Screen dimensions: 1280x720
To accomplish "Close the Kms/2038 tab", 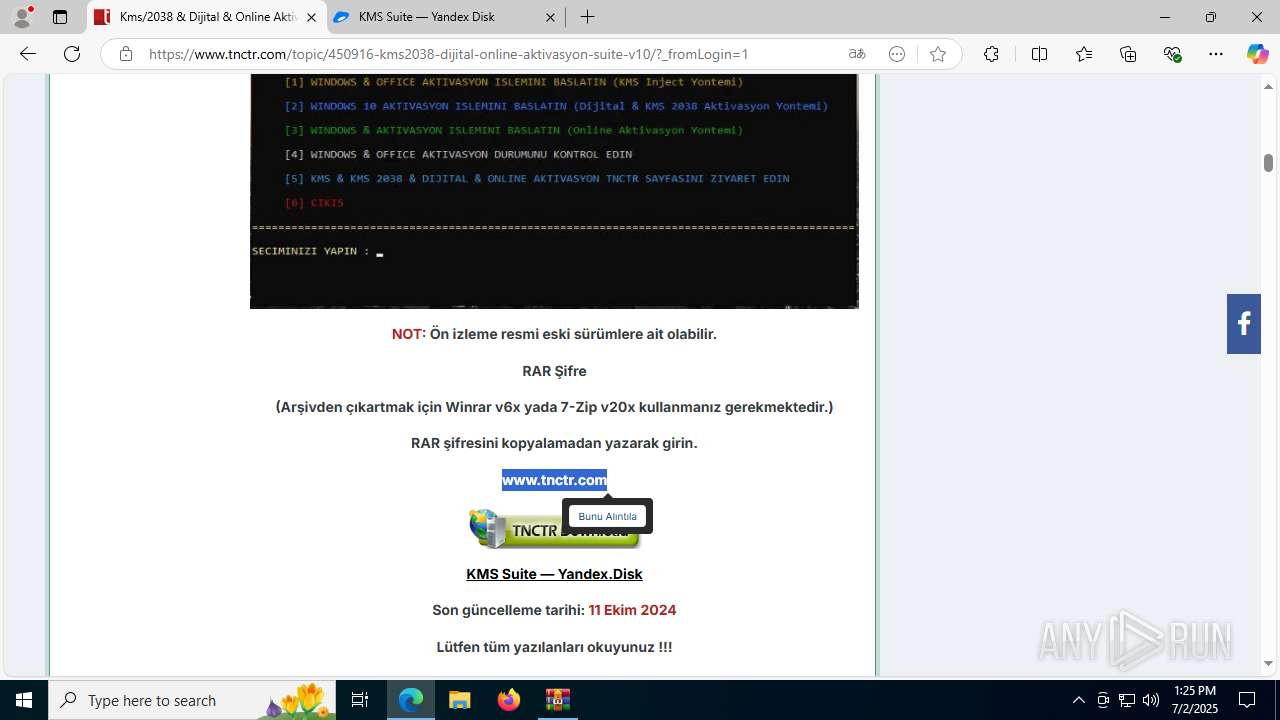I will point(311,17).
